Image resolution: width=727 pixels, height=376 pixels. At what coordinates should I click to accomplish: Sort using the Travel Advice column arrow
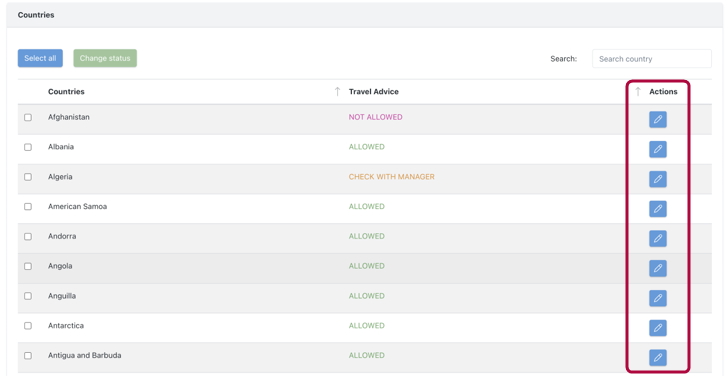click(638, 91)
